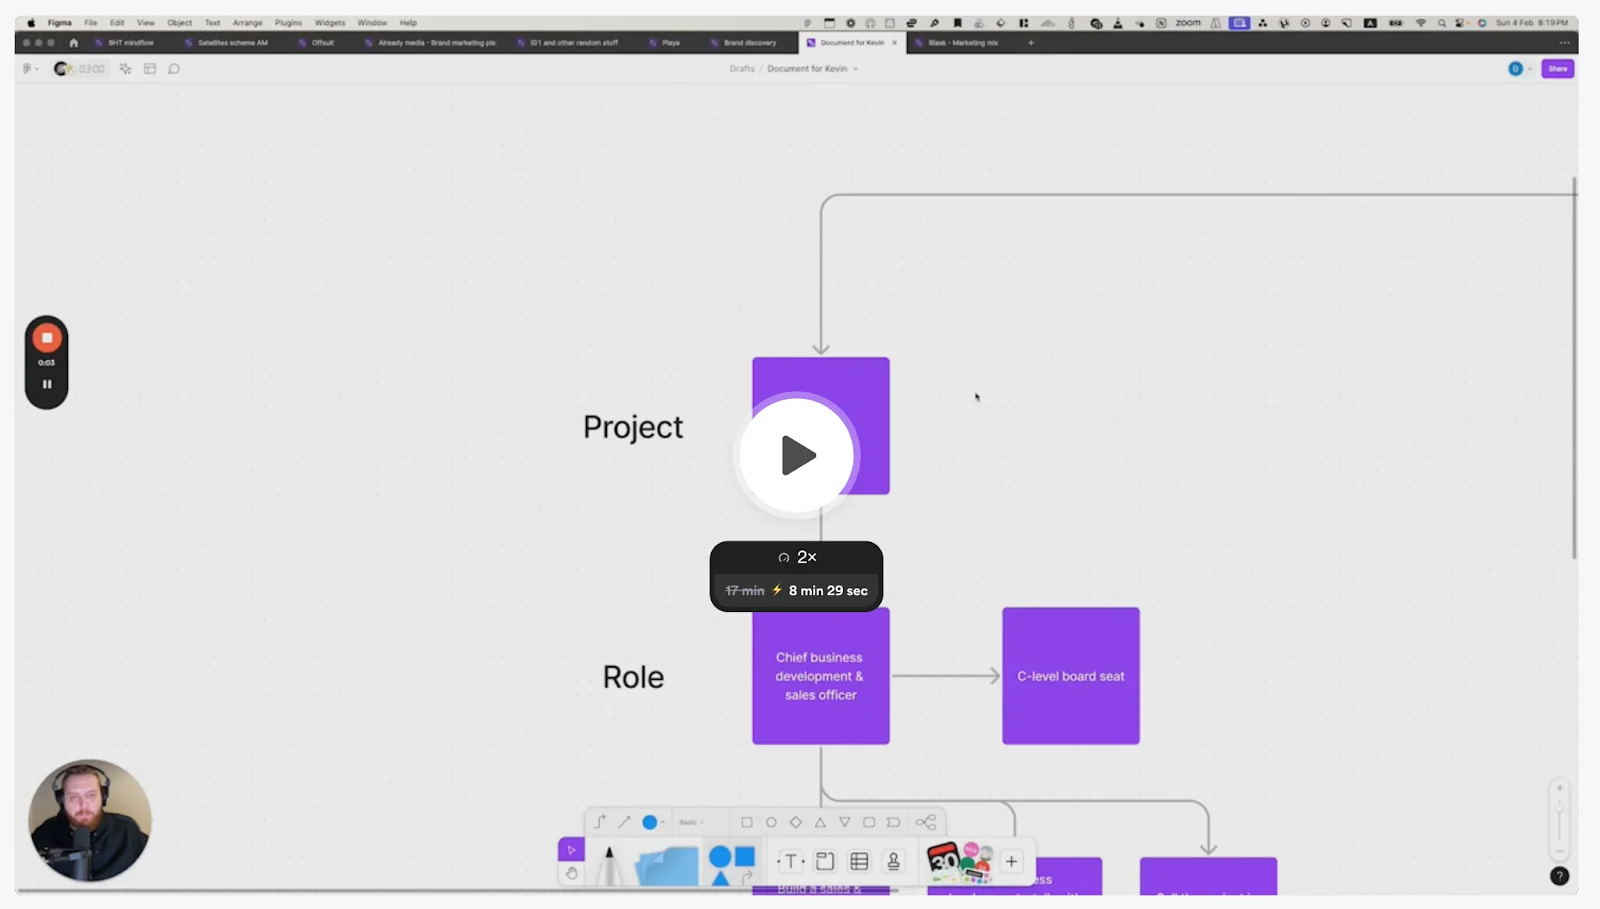Switch to the Brand discovery tab
Screen dimensions: 1600x909
coord(748,43)
